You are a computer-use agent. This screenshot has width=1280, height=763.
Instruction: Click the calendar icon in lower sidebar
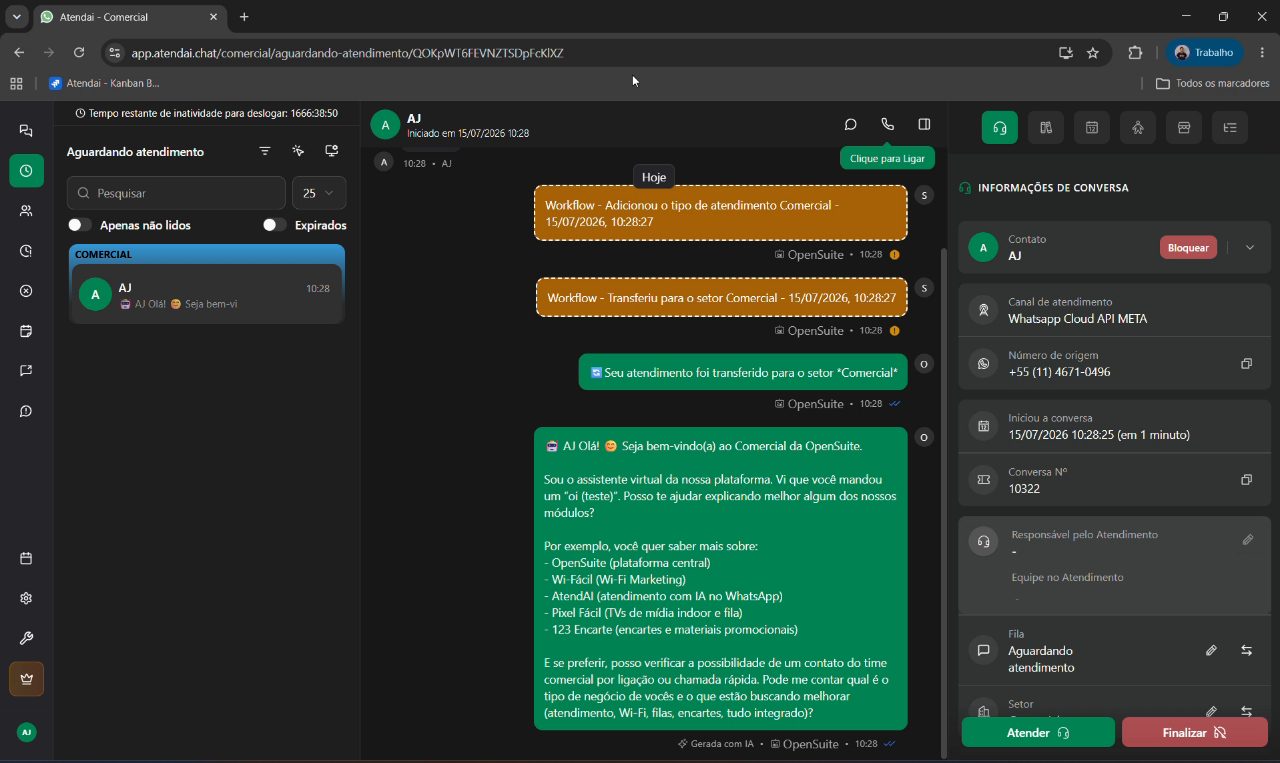tap(26, 558)
